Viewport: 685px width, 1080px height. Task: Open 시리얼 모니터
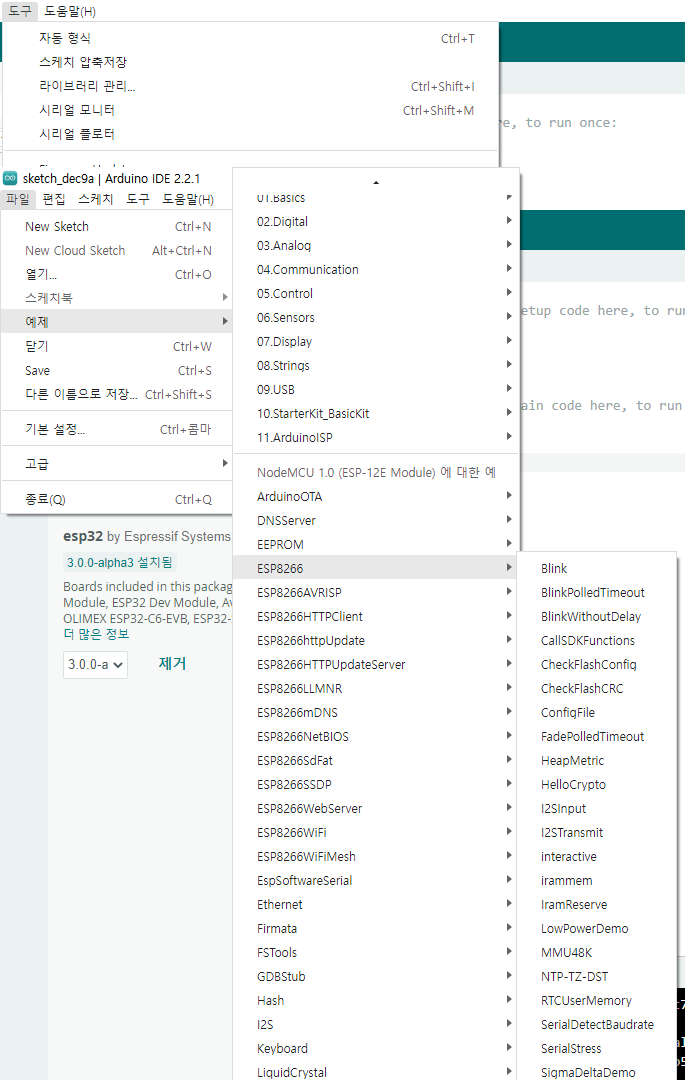(x=251, y=110)
